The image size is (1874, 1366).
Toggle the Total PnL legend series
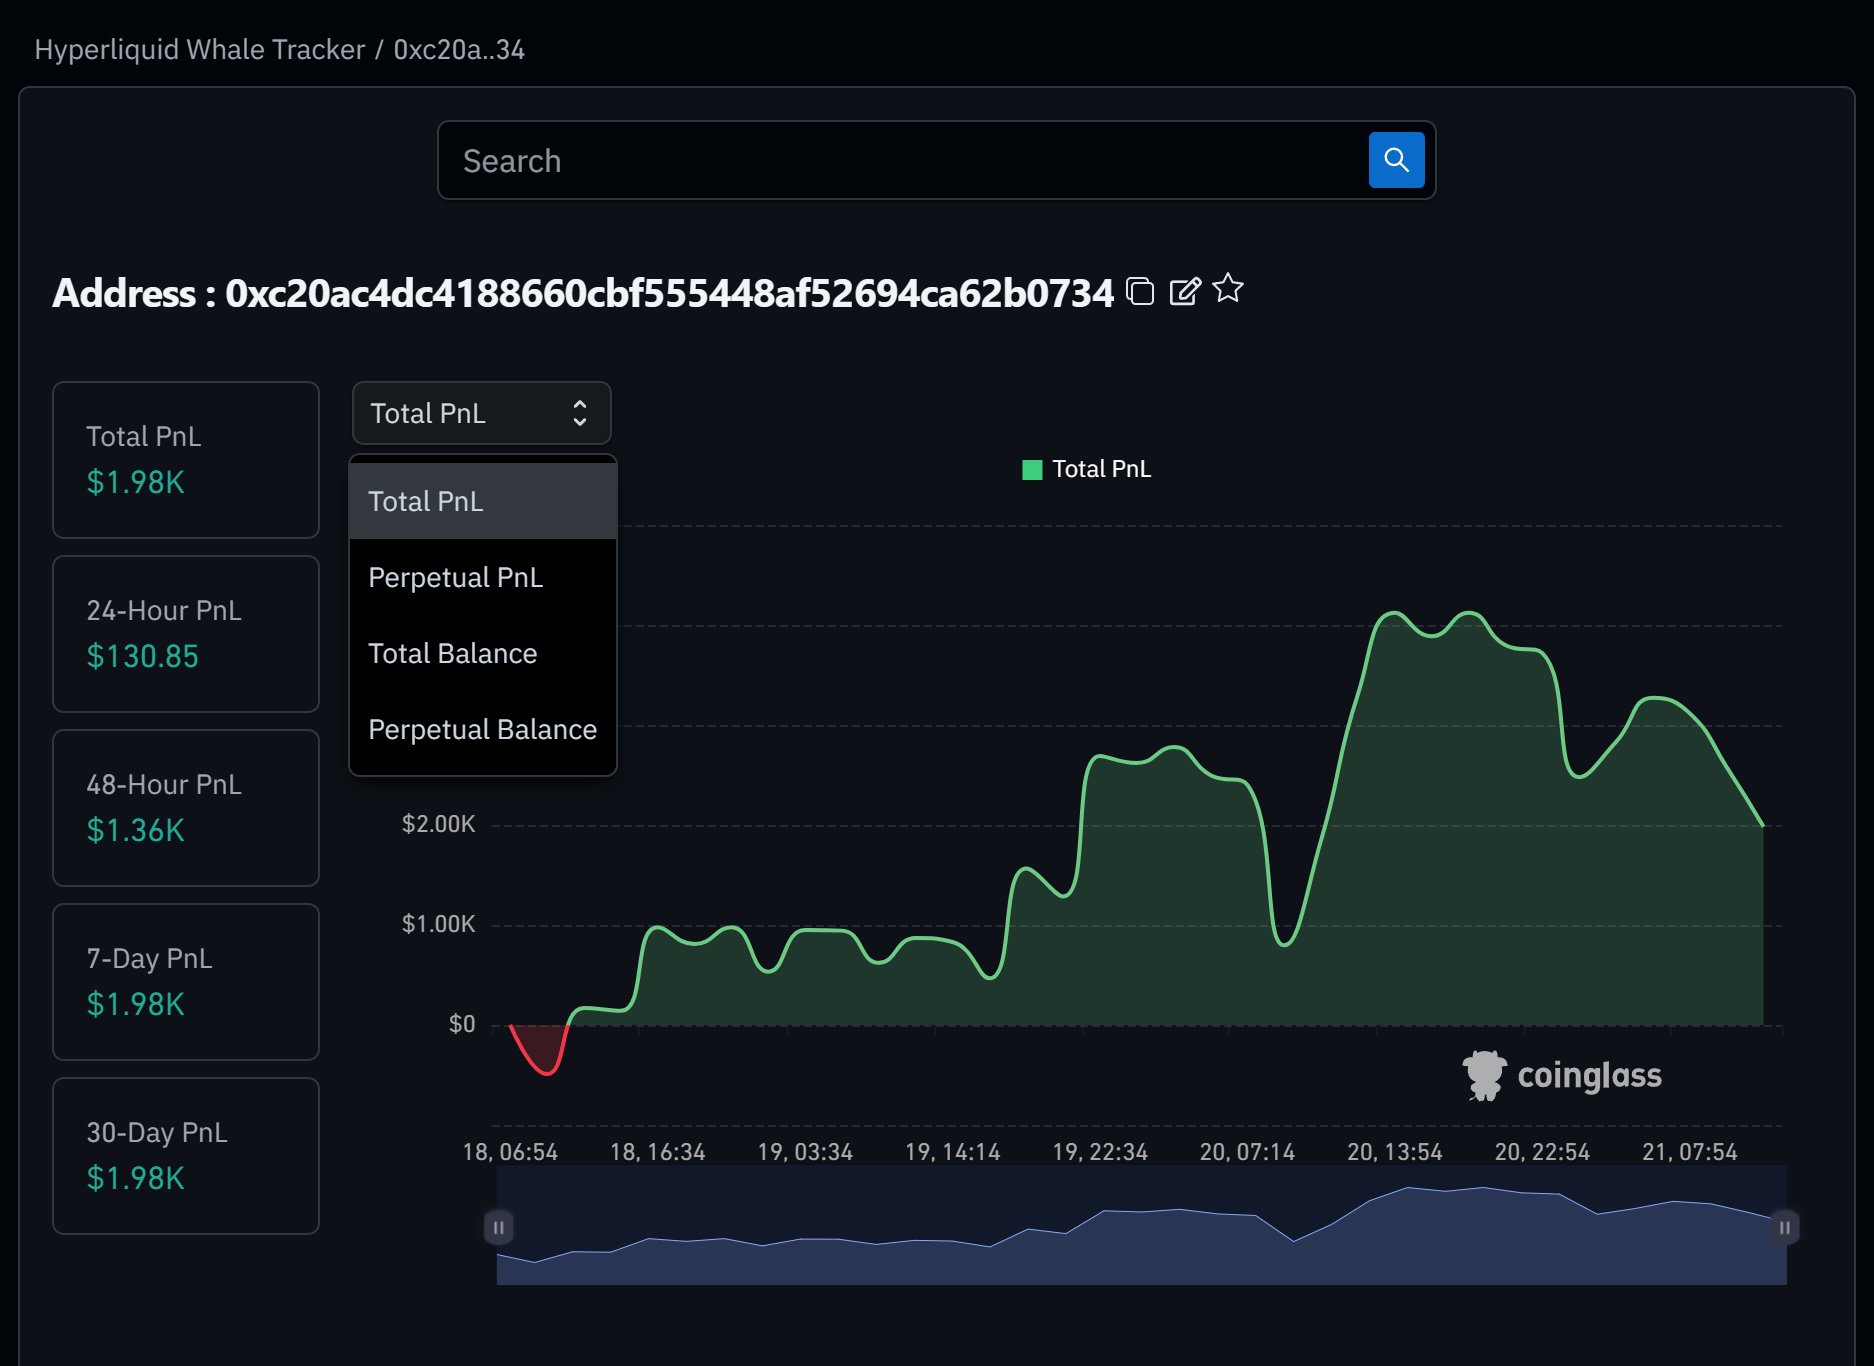tap(1086, 469)
